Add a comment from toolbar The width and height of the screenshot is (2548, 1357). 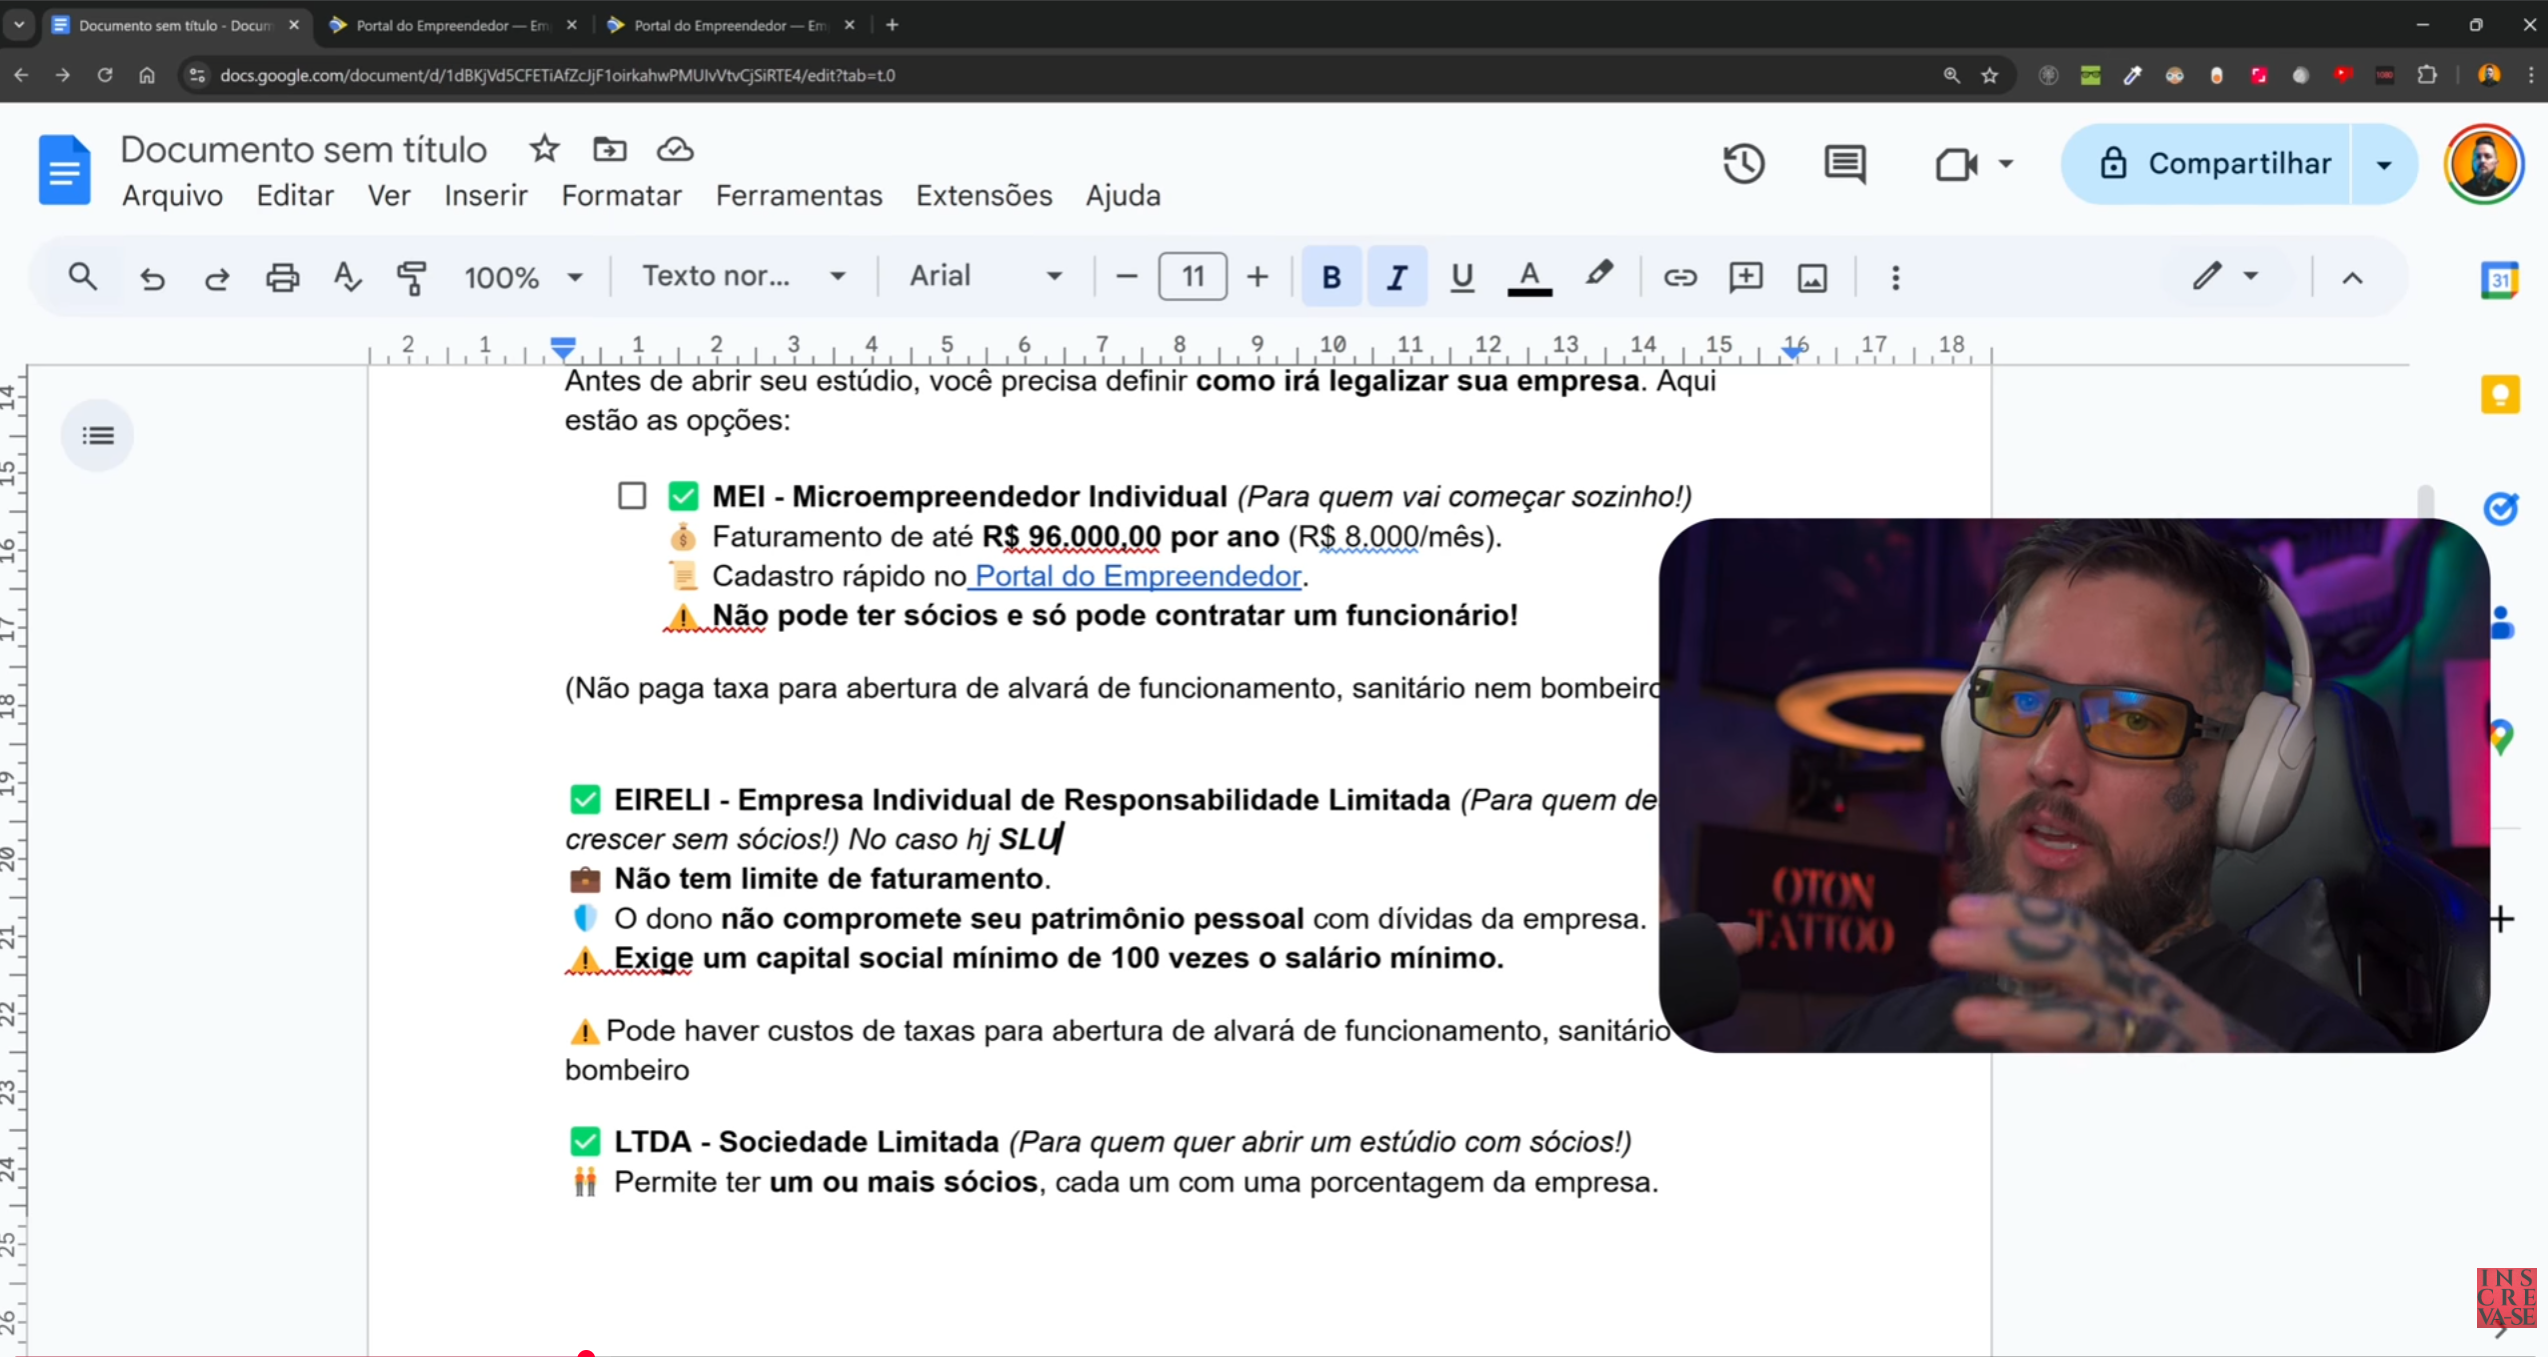click(x=1746, y=277)
